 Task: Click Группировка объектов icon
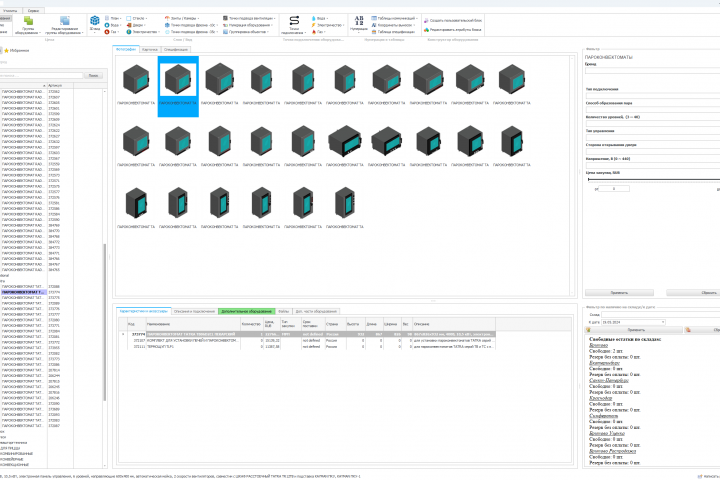click(225, 32)
